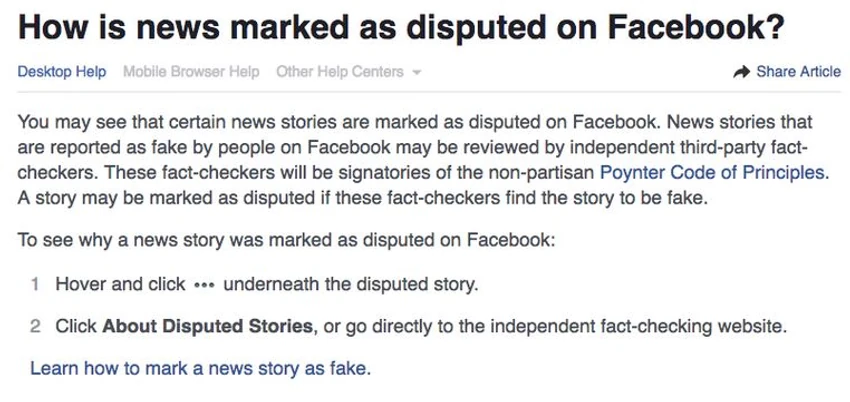The image size is (850, 402).
Task: Click the 'Hover and click' text in step 1
Action: (120, 284)
